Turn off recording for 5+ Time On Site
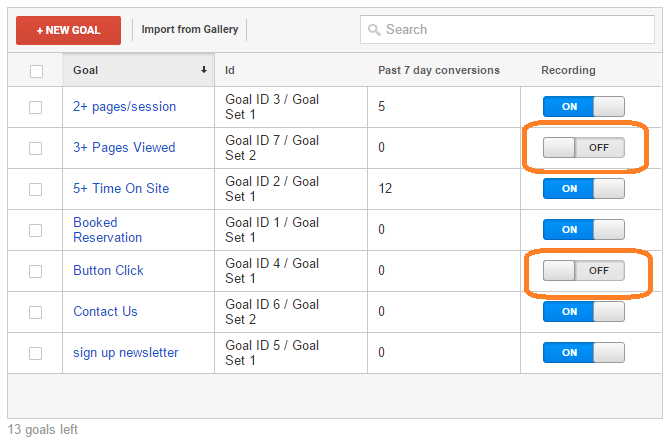 pos(584,189)
